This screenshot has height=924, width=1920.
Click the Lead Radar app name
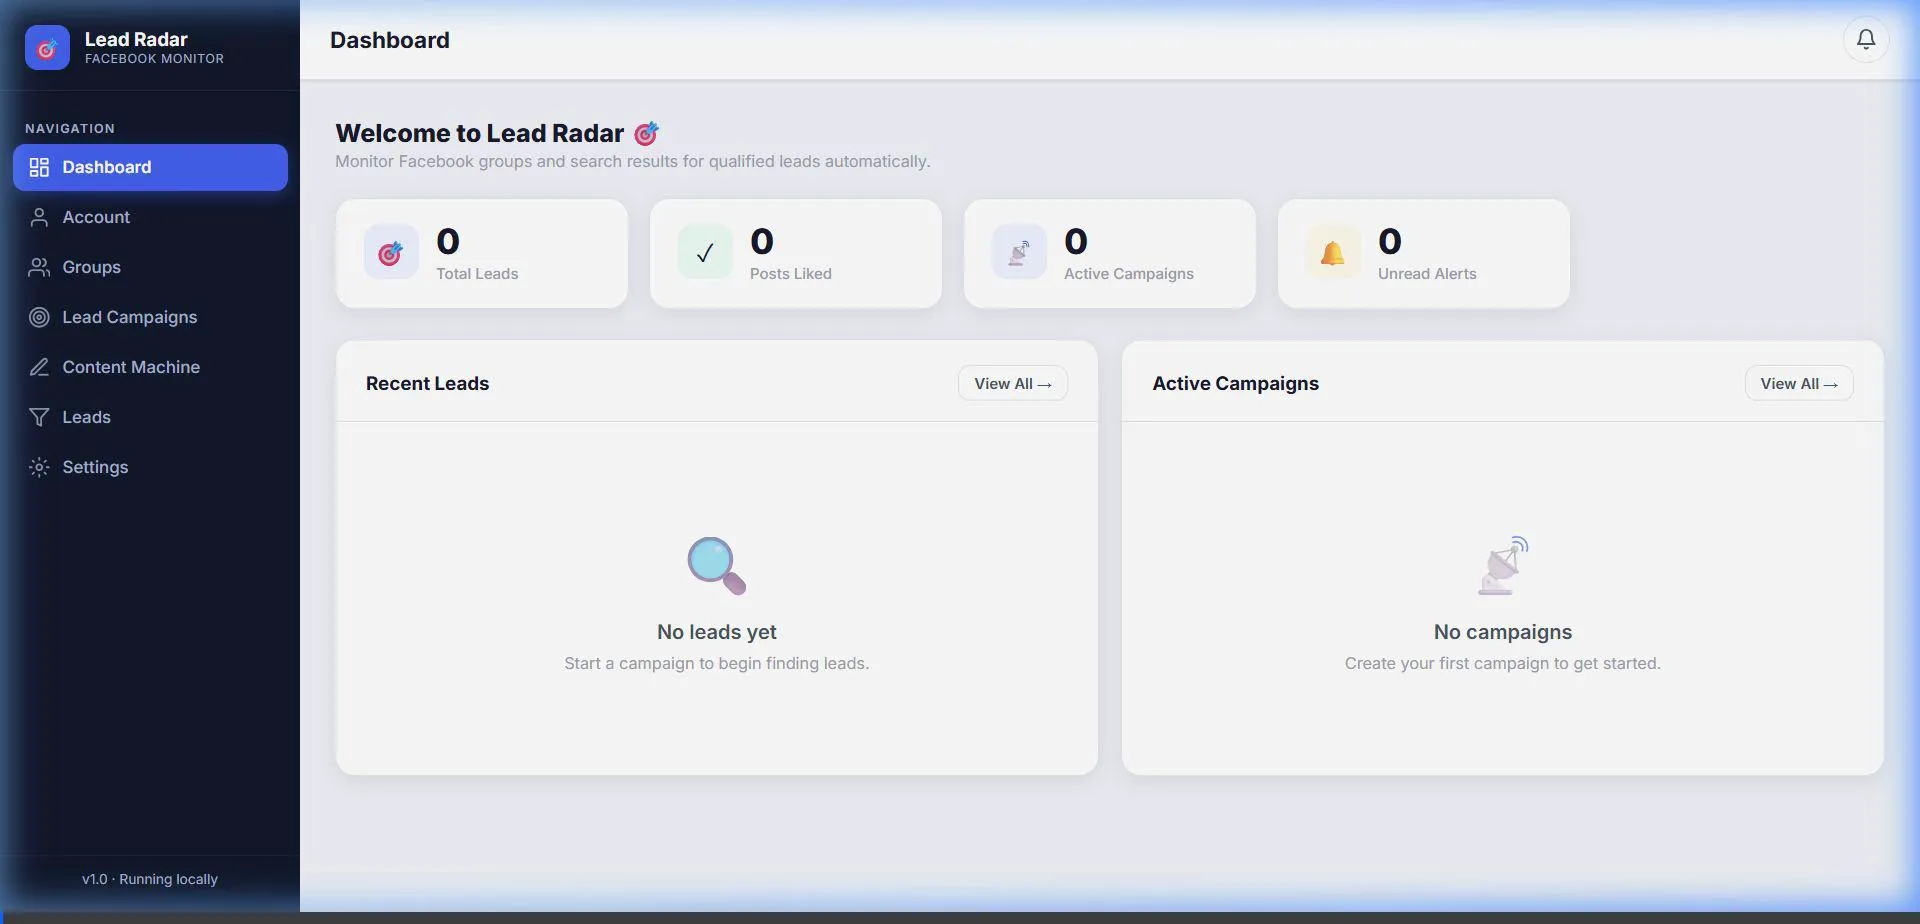click(136, 39)
